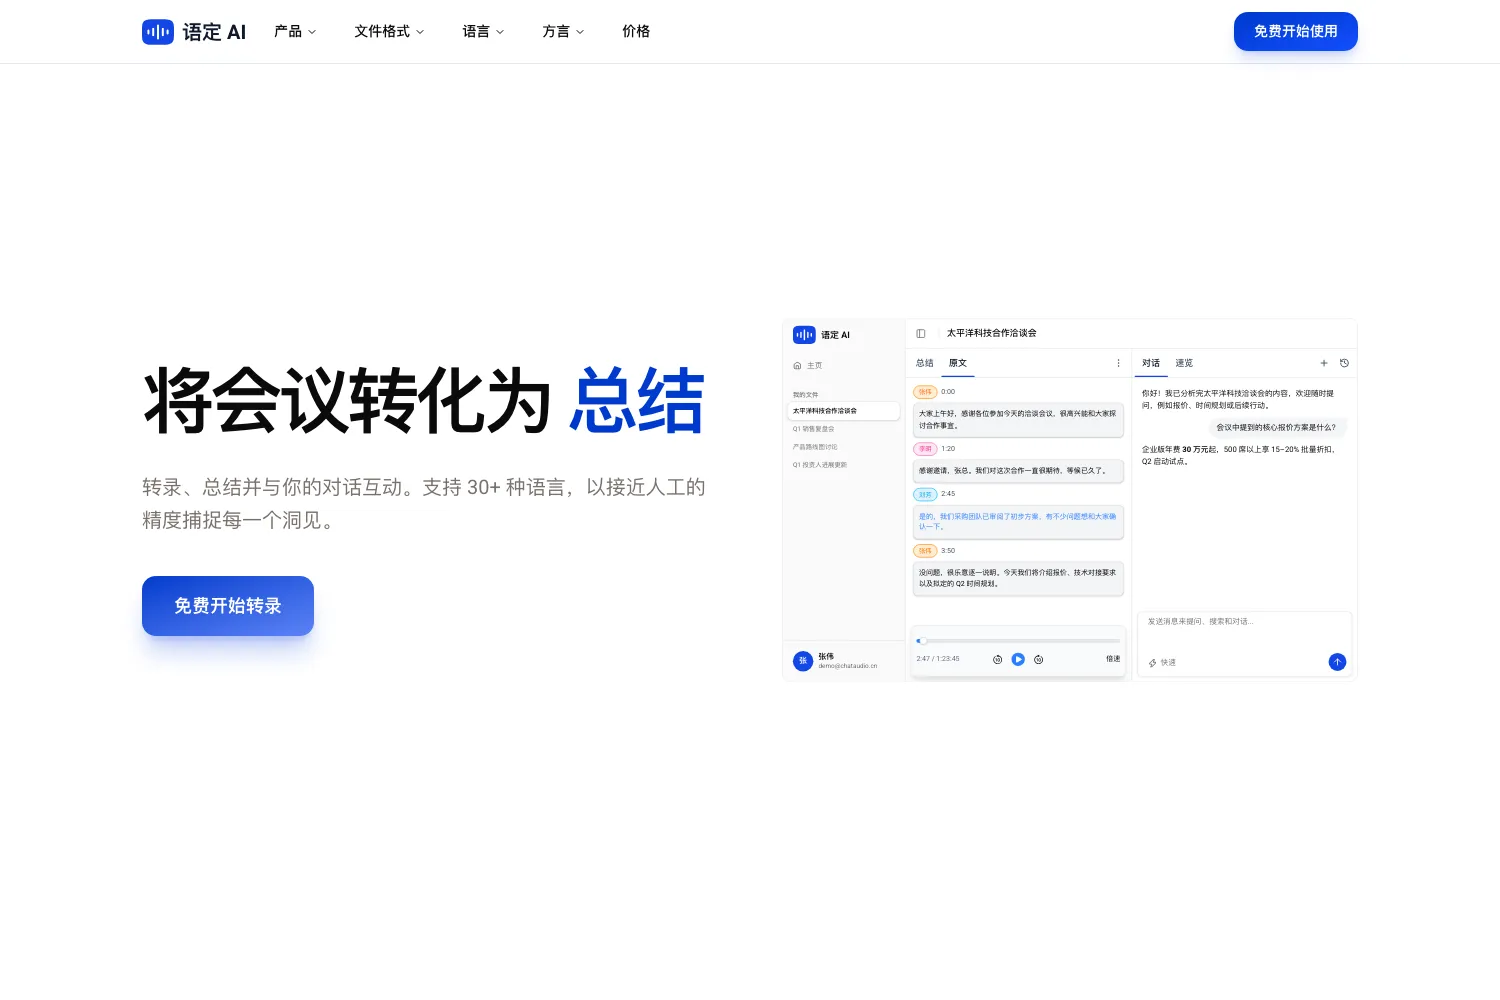Click the blue 总结 word in headline
The height and width of the screenshot is (1000, 1500).
637,401
